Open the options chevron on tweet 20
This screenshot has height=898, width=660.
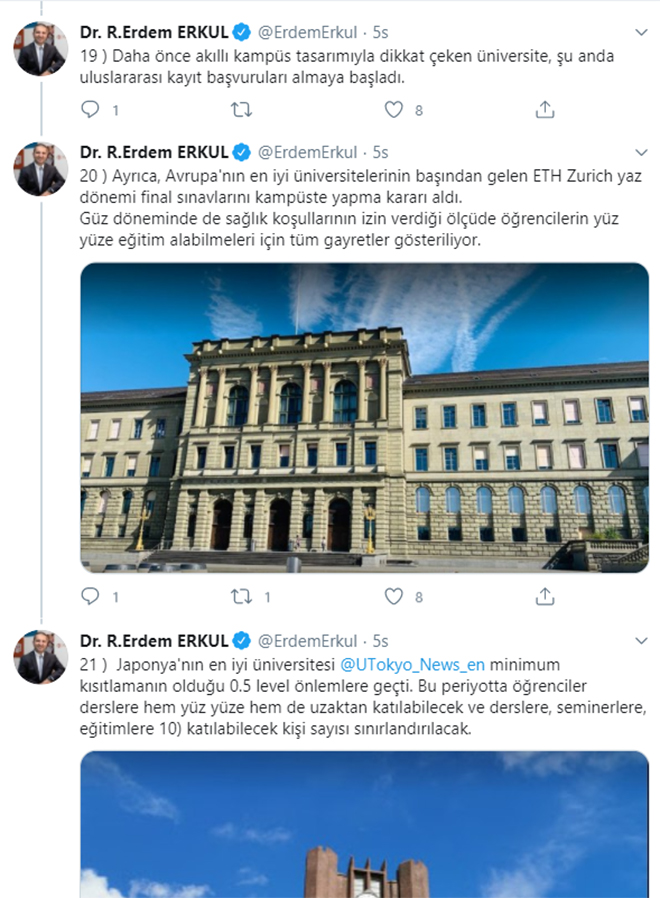pos(642,152)
